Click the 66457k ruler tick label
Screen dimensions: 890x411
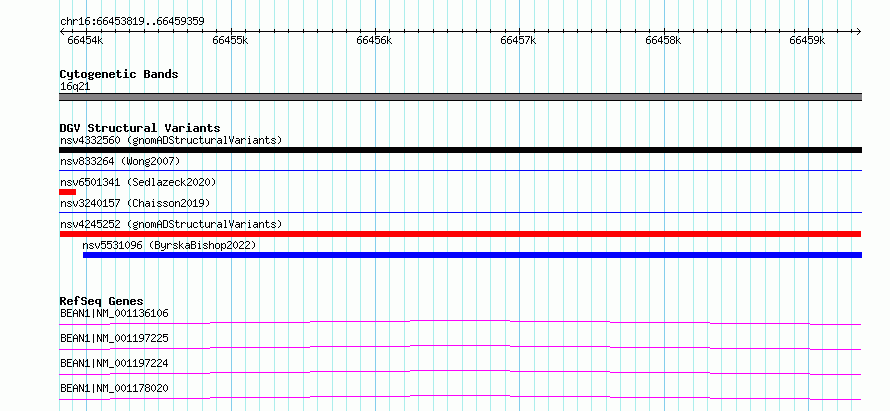point(518,40)
